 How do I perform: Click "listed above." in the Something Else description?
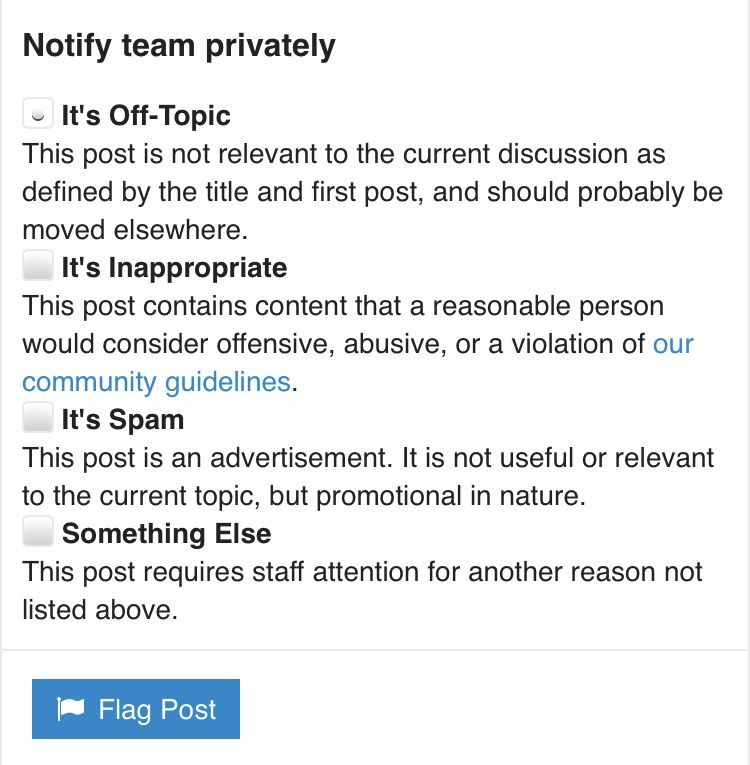[100, 610]
